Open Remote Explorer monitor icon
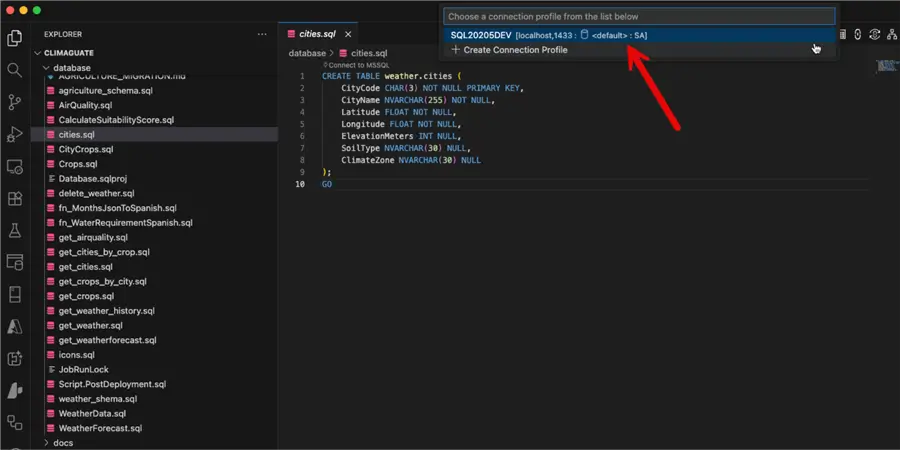 click(x=14, y=167)
